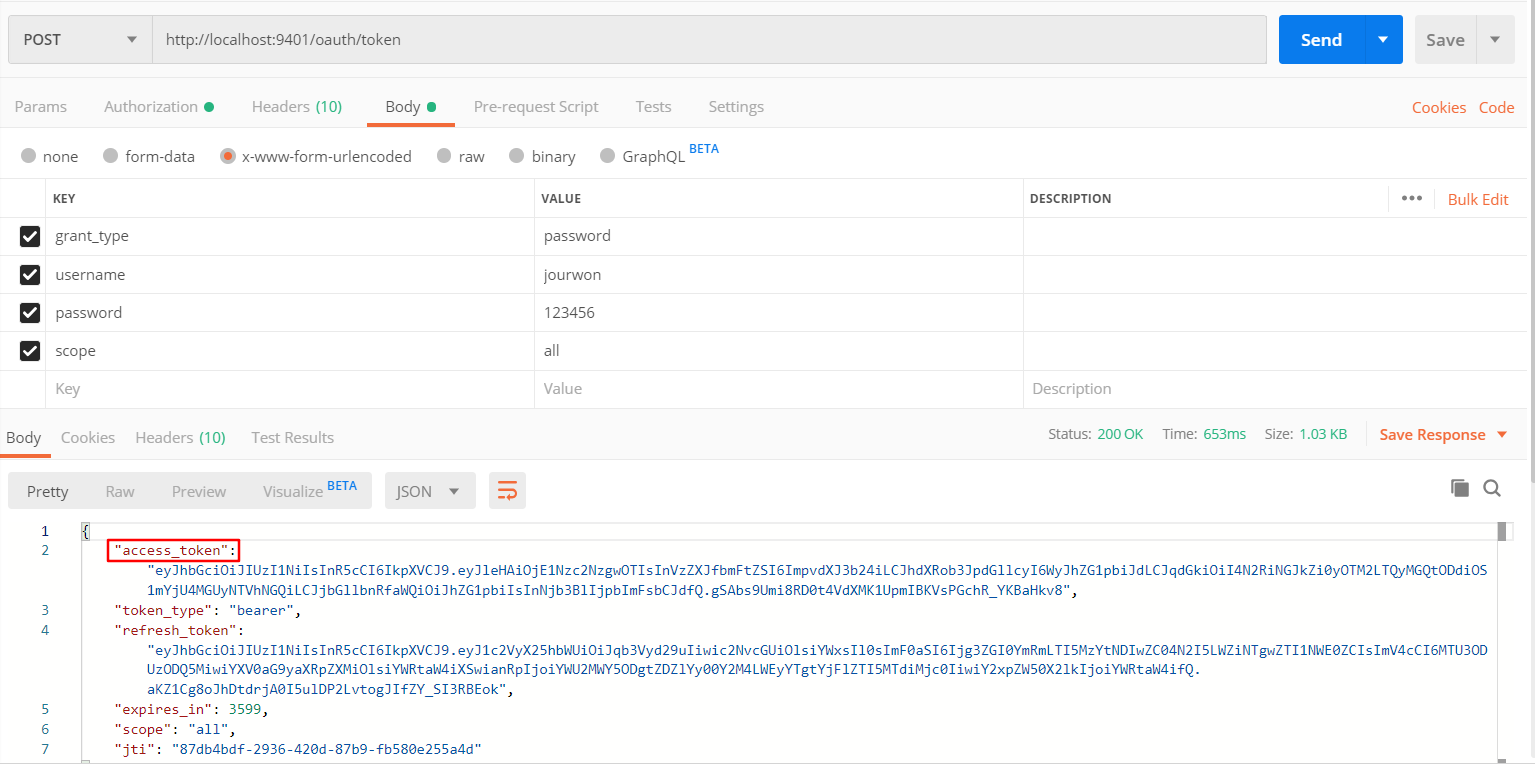Uncheck the grant_type parameter

[x=29, y=236]
